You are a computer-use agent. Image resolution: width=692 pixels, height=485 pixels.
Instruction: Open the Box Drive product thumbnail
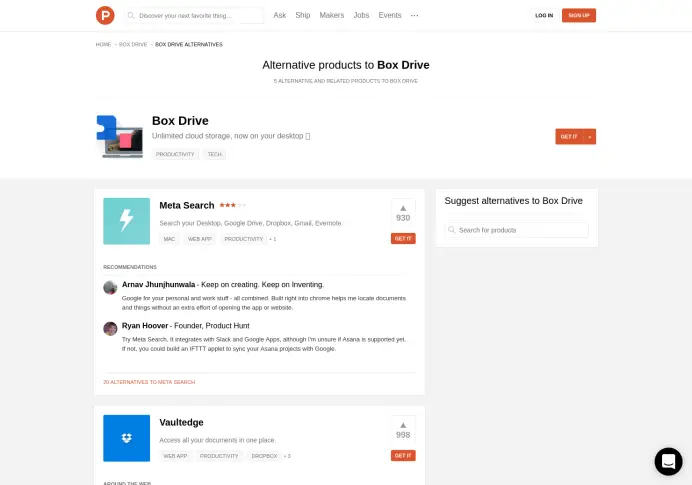point(120,136)
